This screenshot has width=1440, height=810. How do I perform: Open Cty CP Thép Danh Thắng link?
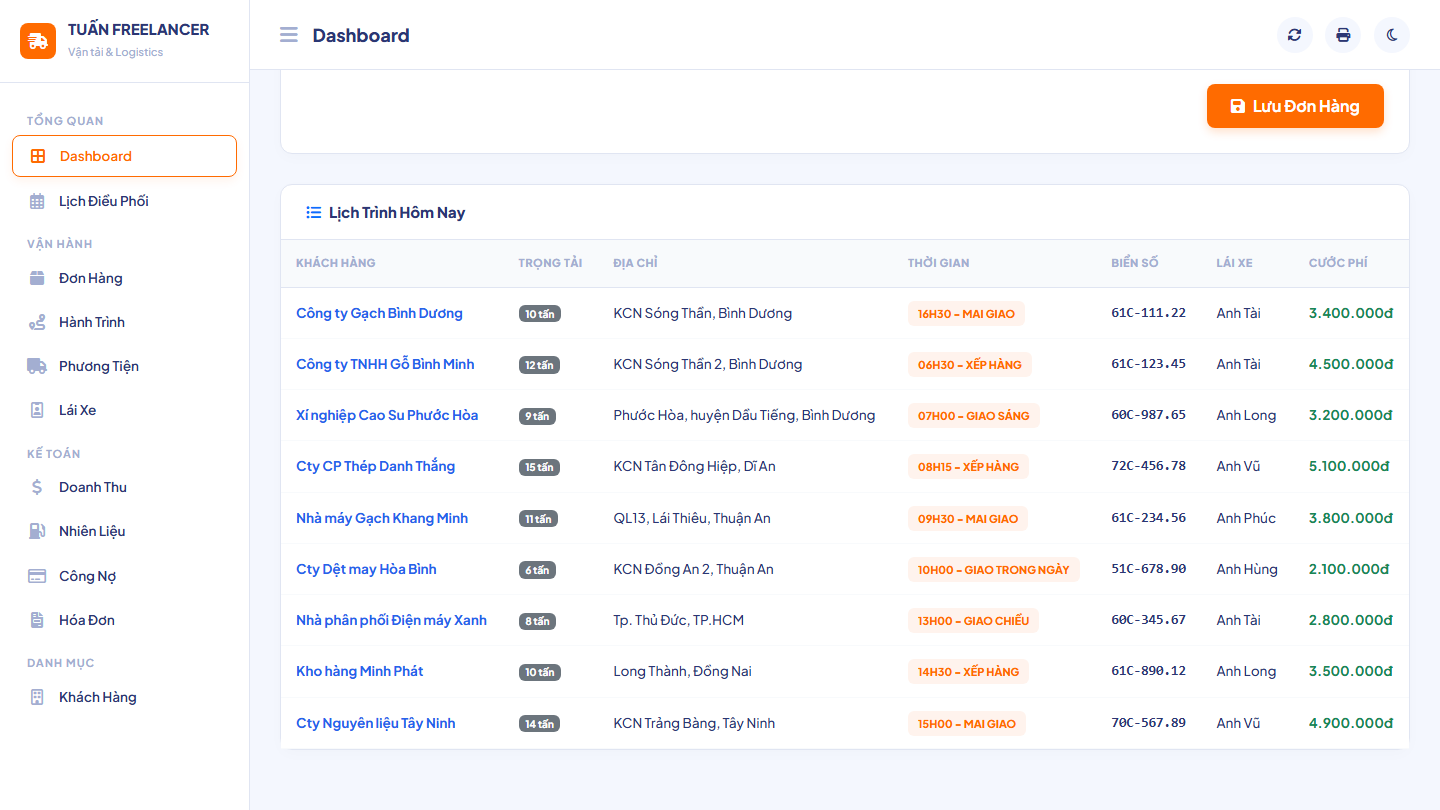(375, 466)
